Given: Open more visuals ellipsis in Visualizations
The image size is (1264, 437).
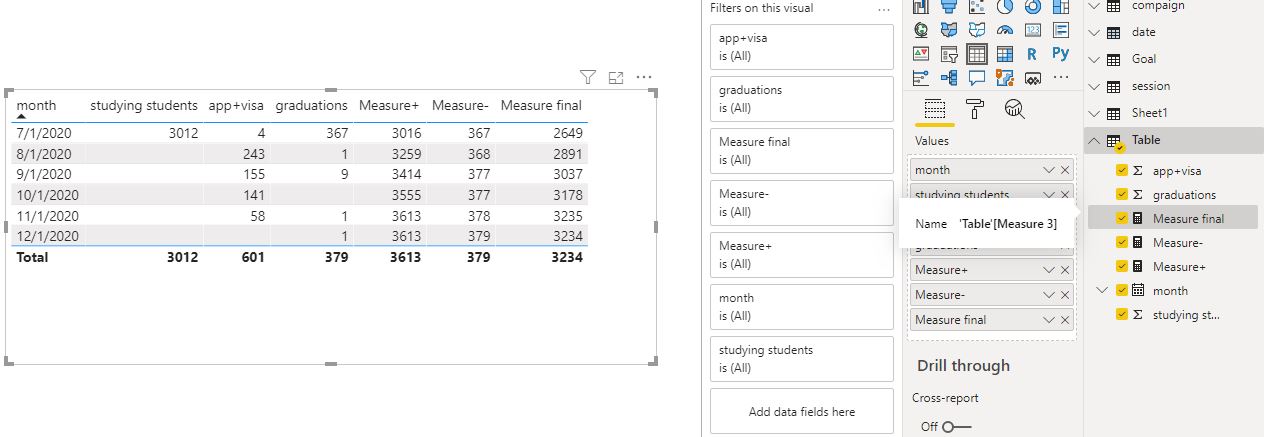Looking at the screenshot, I should [x=1061, y=78].
